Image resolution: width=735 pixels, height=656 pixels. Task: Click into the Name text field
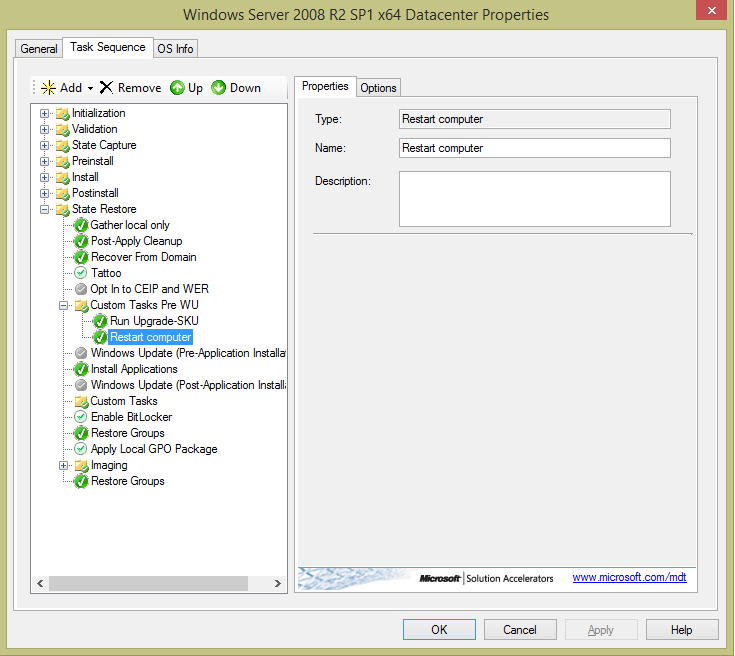pyautogui.click(x=534, y=148)
